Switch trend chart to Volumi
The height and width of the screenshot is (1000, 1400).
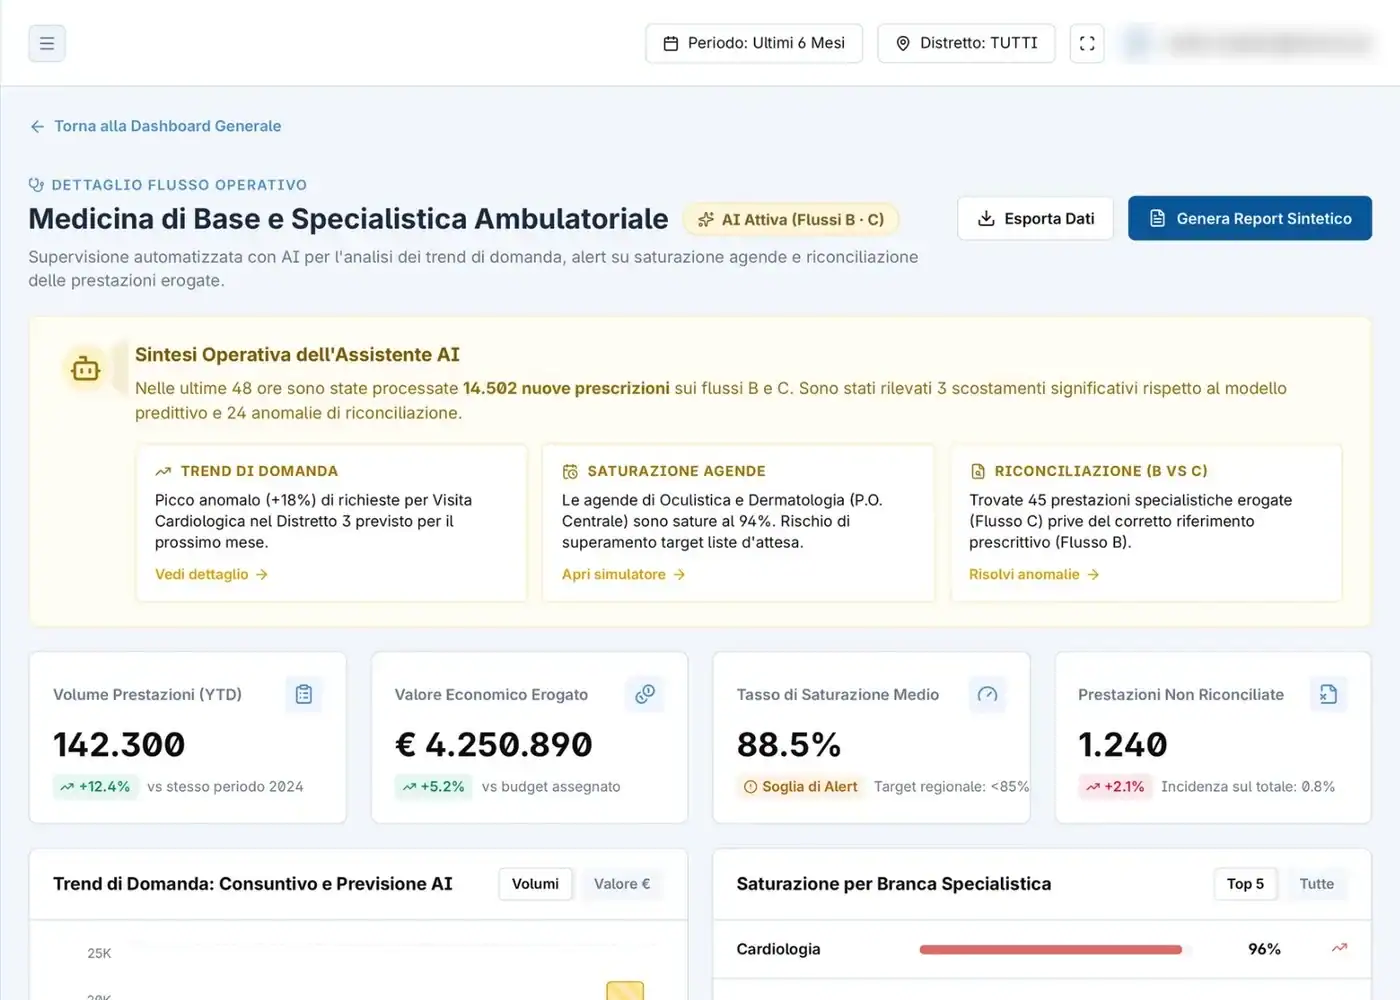point(535,884)
